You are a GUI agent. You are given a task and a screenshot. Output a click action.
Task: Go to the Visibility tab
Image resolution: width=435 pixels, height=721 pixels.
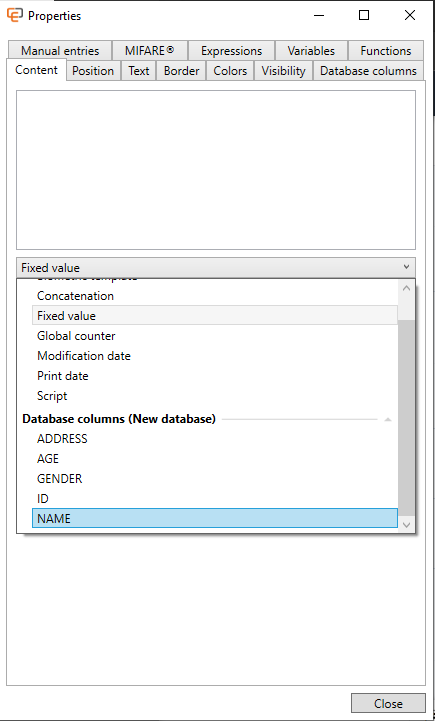point(283,71)
